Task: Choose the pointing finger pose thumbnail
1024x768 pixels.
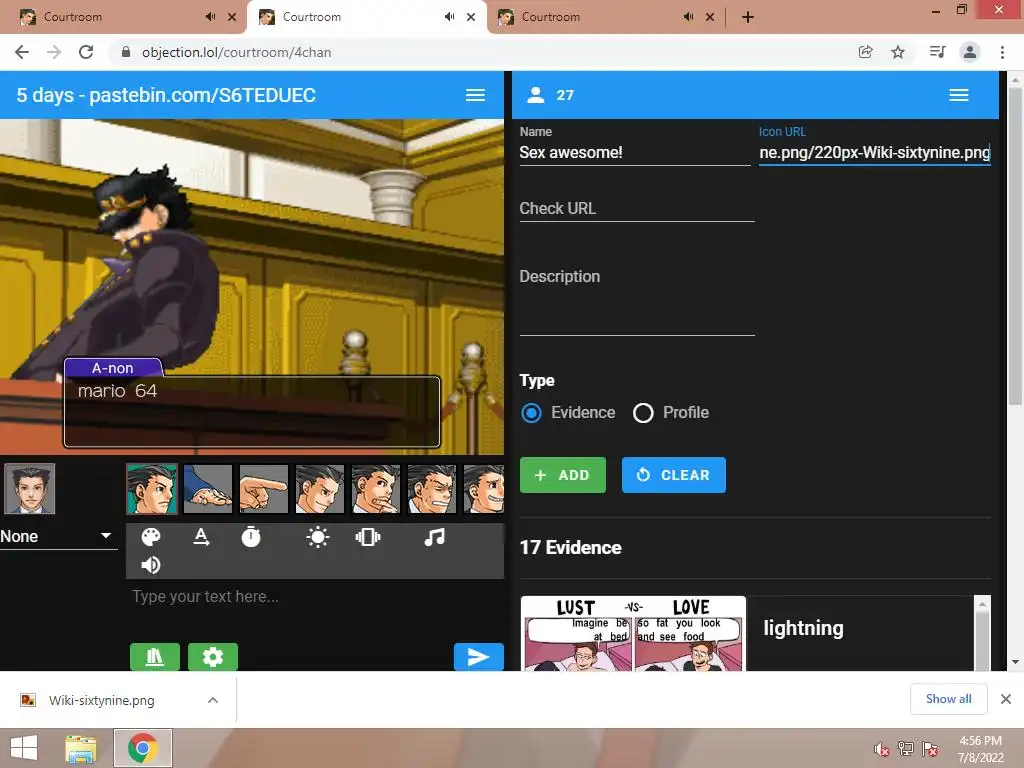Action: tap(264, 488)
